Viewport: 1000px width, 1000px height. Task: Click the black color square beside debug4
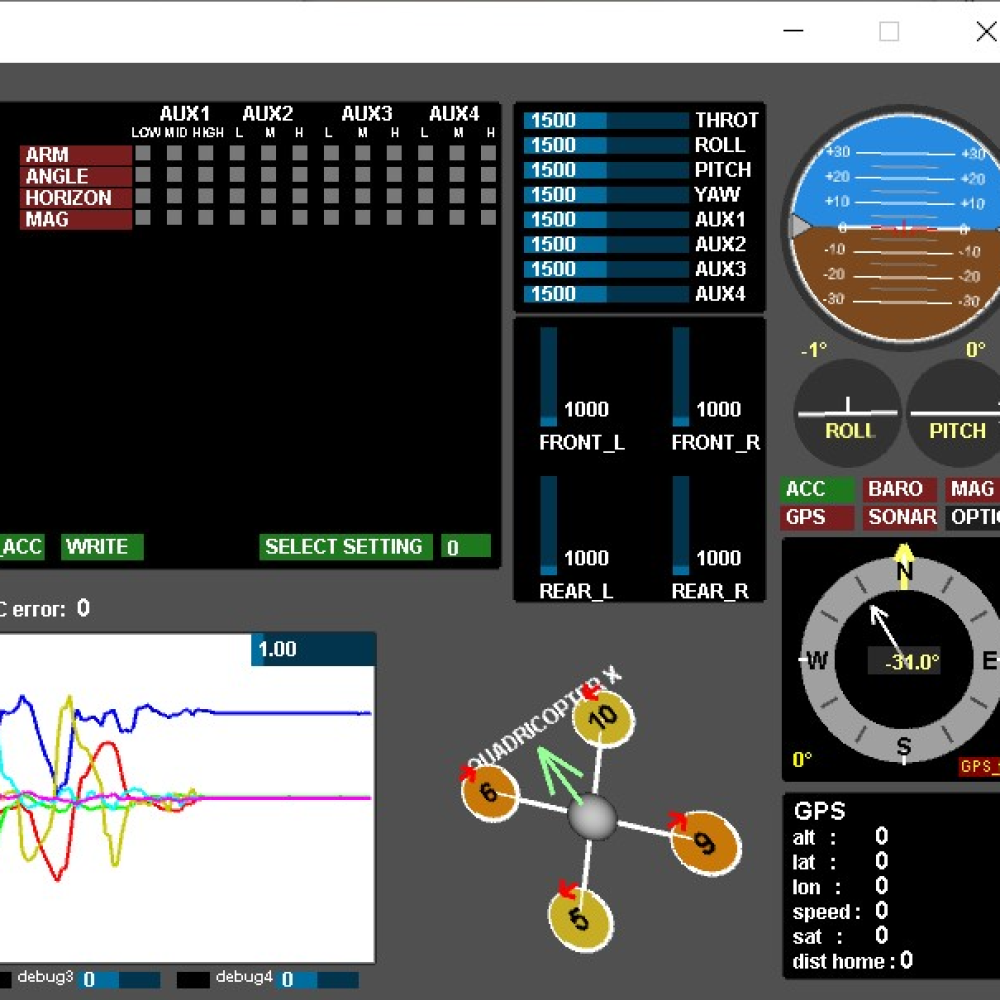click(x=193, y=980)
